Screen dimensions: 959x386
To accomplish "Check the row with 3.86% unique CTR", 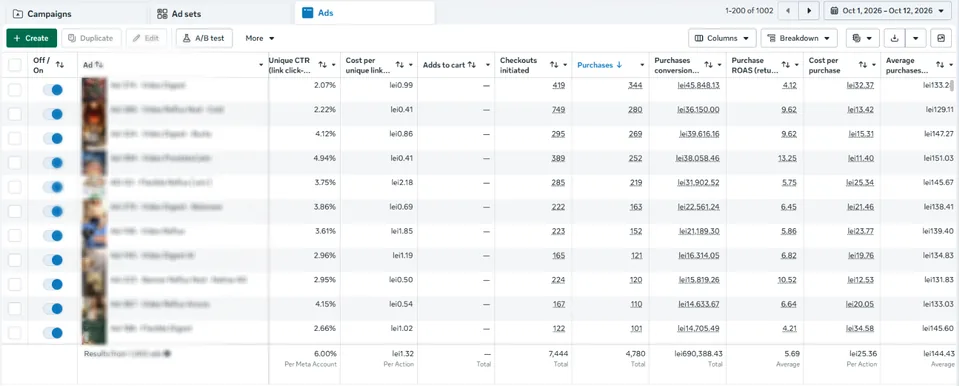I will (15, 211).
